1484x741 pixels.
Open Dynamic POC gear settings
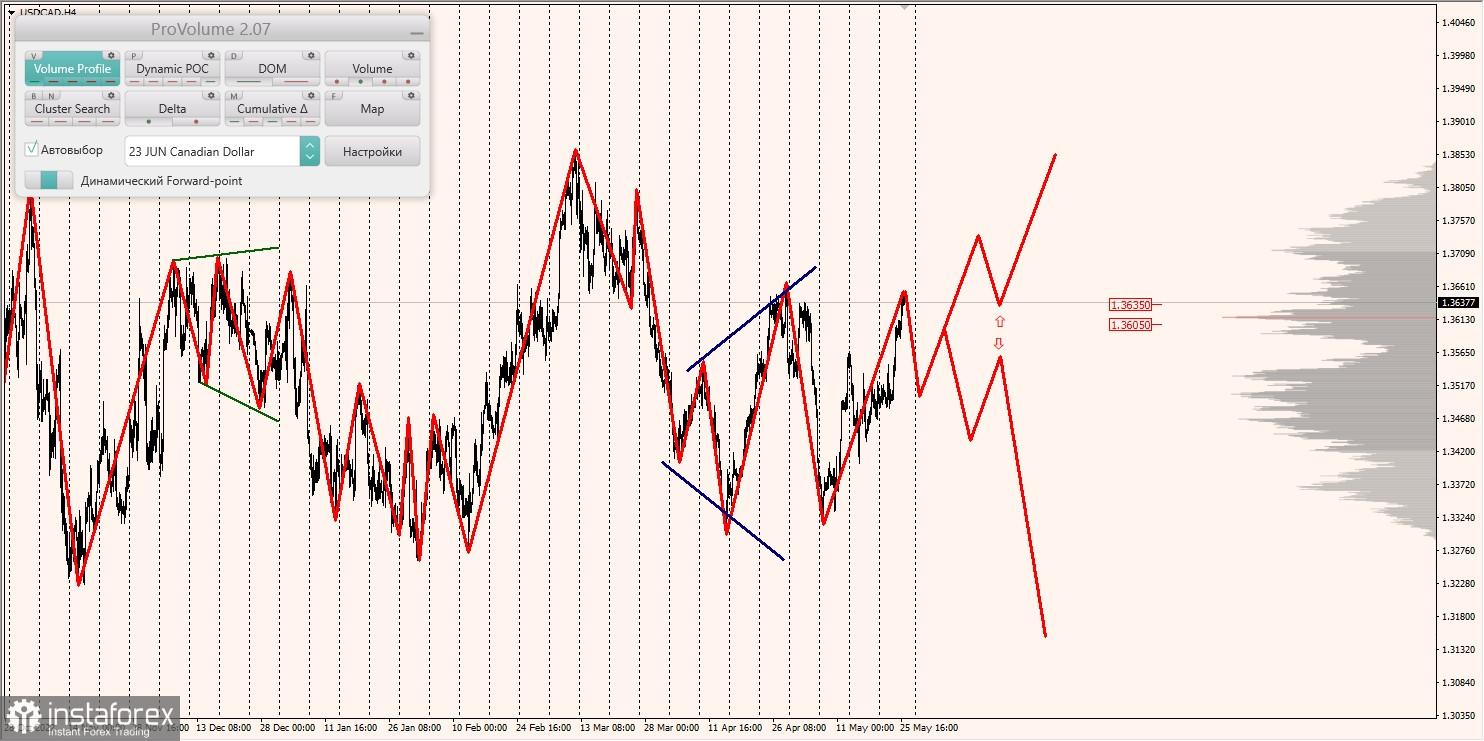[x=211, y=55]
